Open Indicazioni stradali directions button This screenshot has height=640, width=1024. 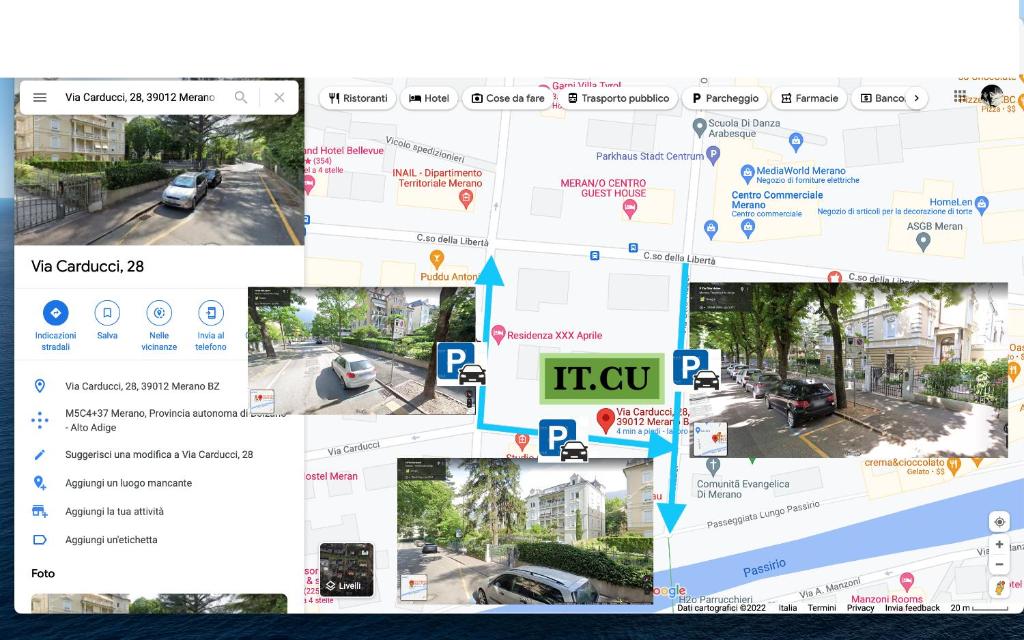point(56,313)
